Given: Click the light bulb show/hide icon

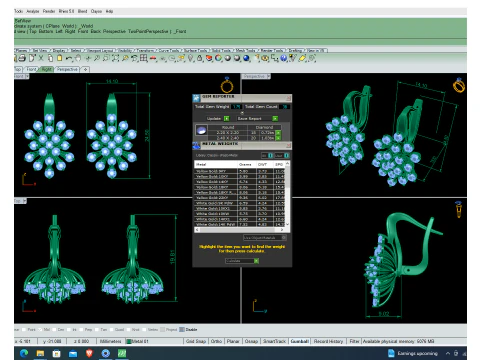Looking at the screenshot, I should click(190, 58).
